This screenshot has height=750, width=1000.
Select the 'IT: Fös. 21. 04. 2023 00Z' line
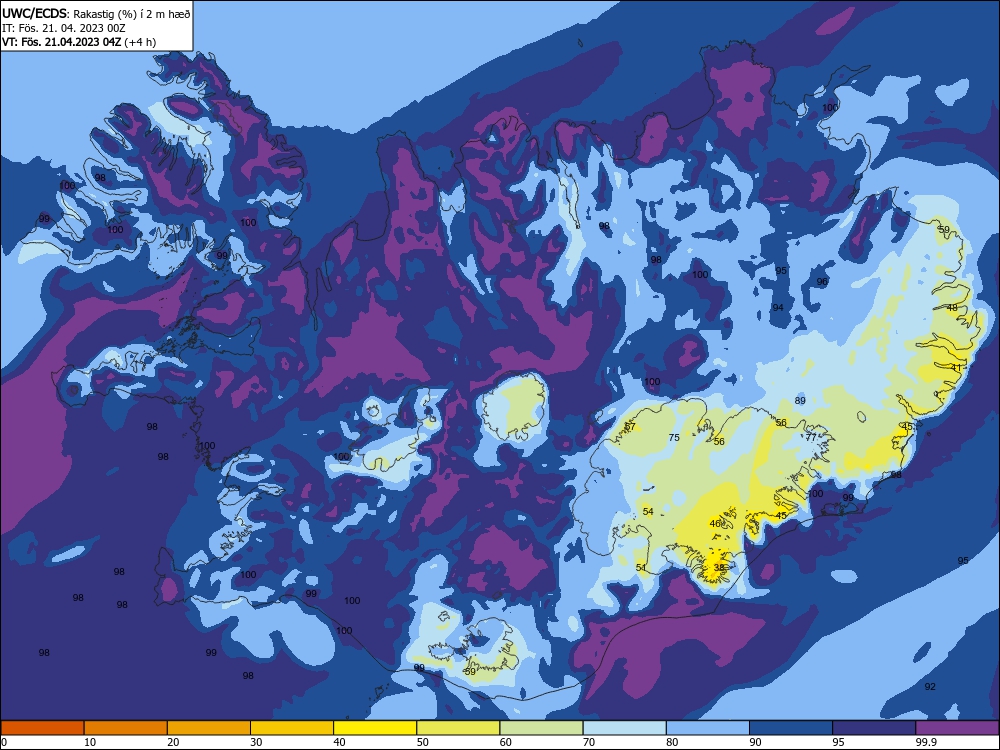tap(64, 28)
